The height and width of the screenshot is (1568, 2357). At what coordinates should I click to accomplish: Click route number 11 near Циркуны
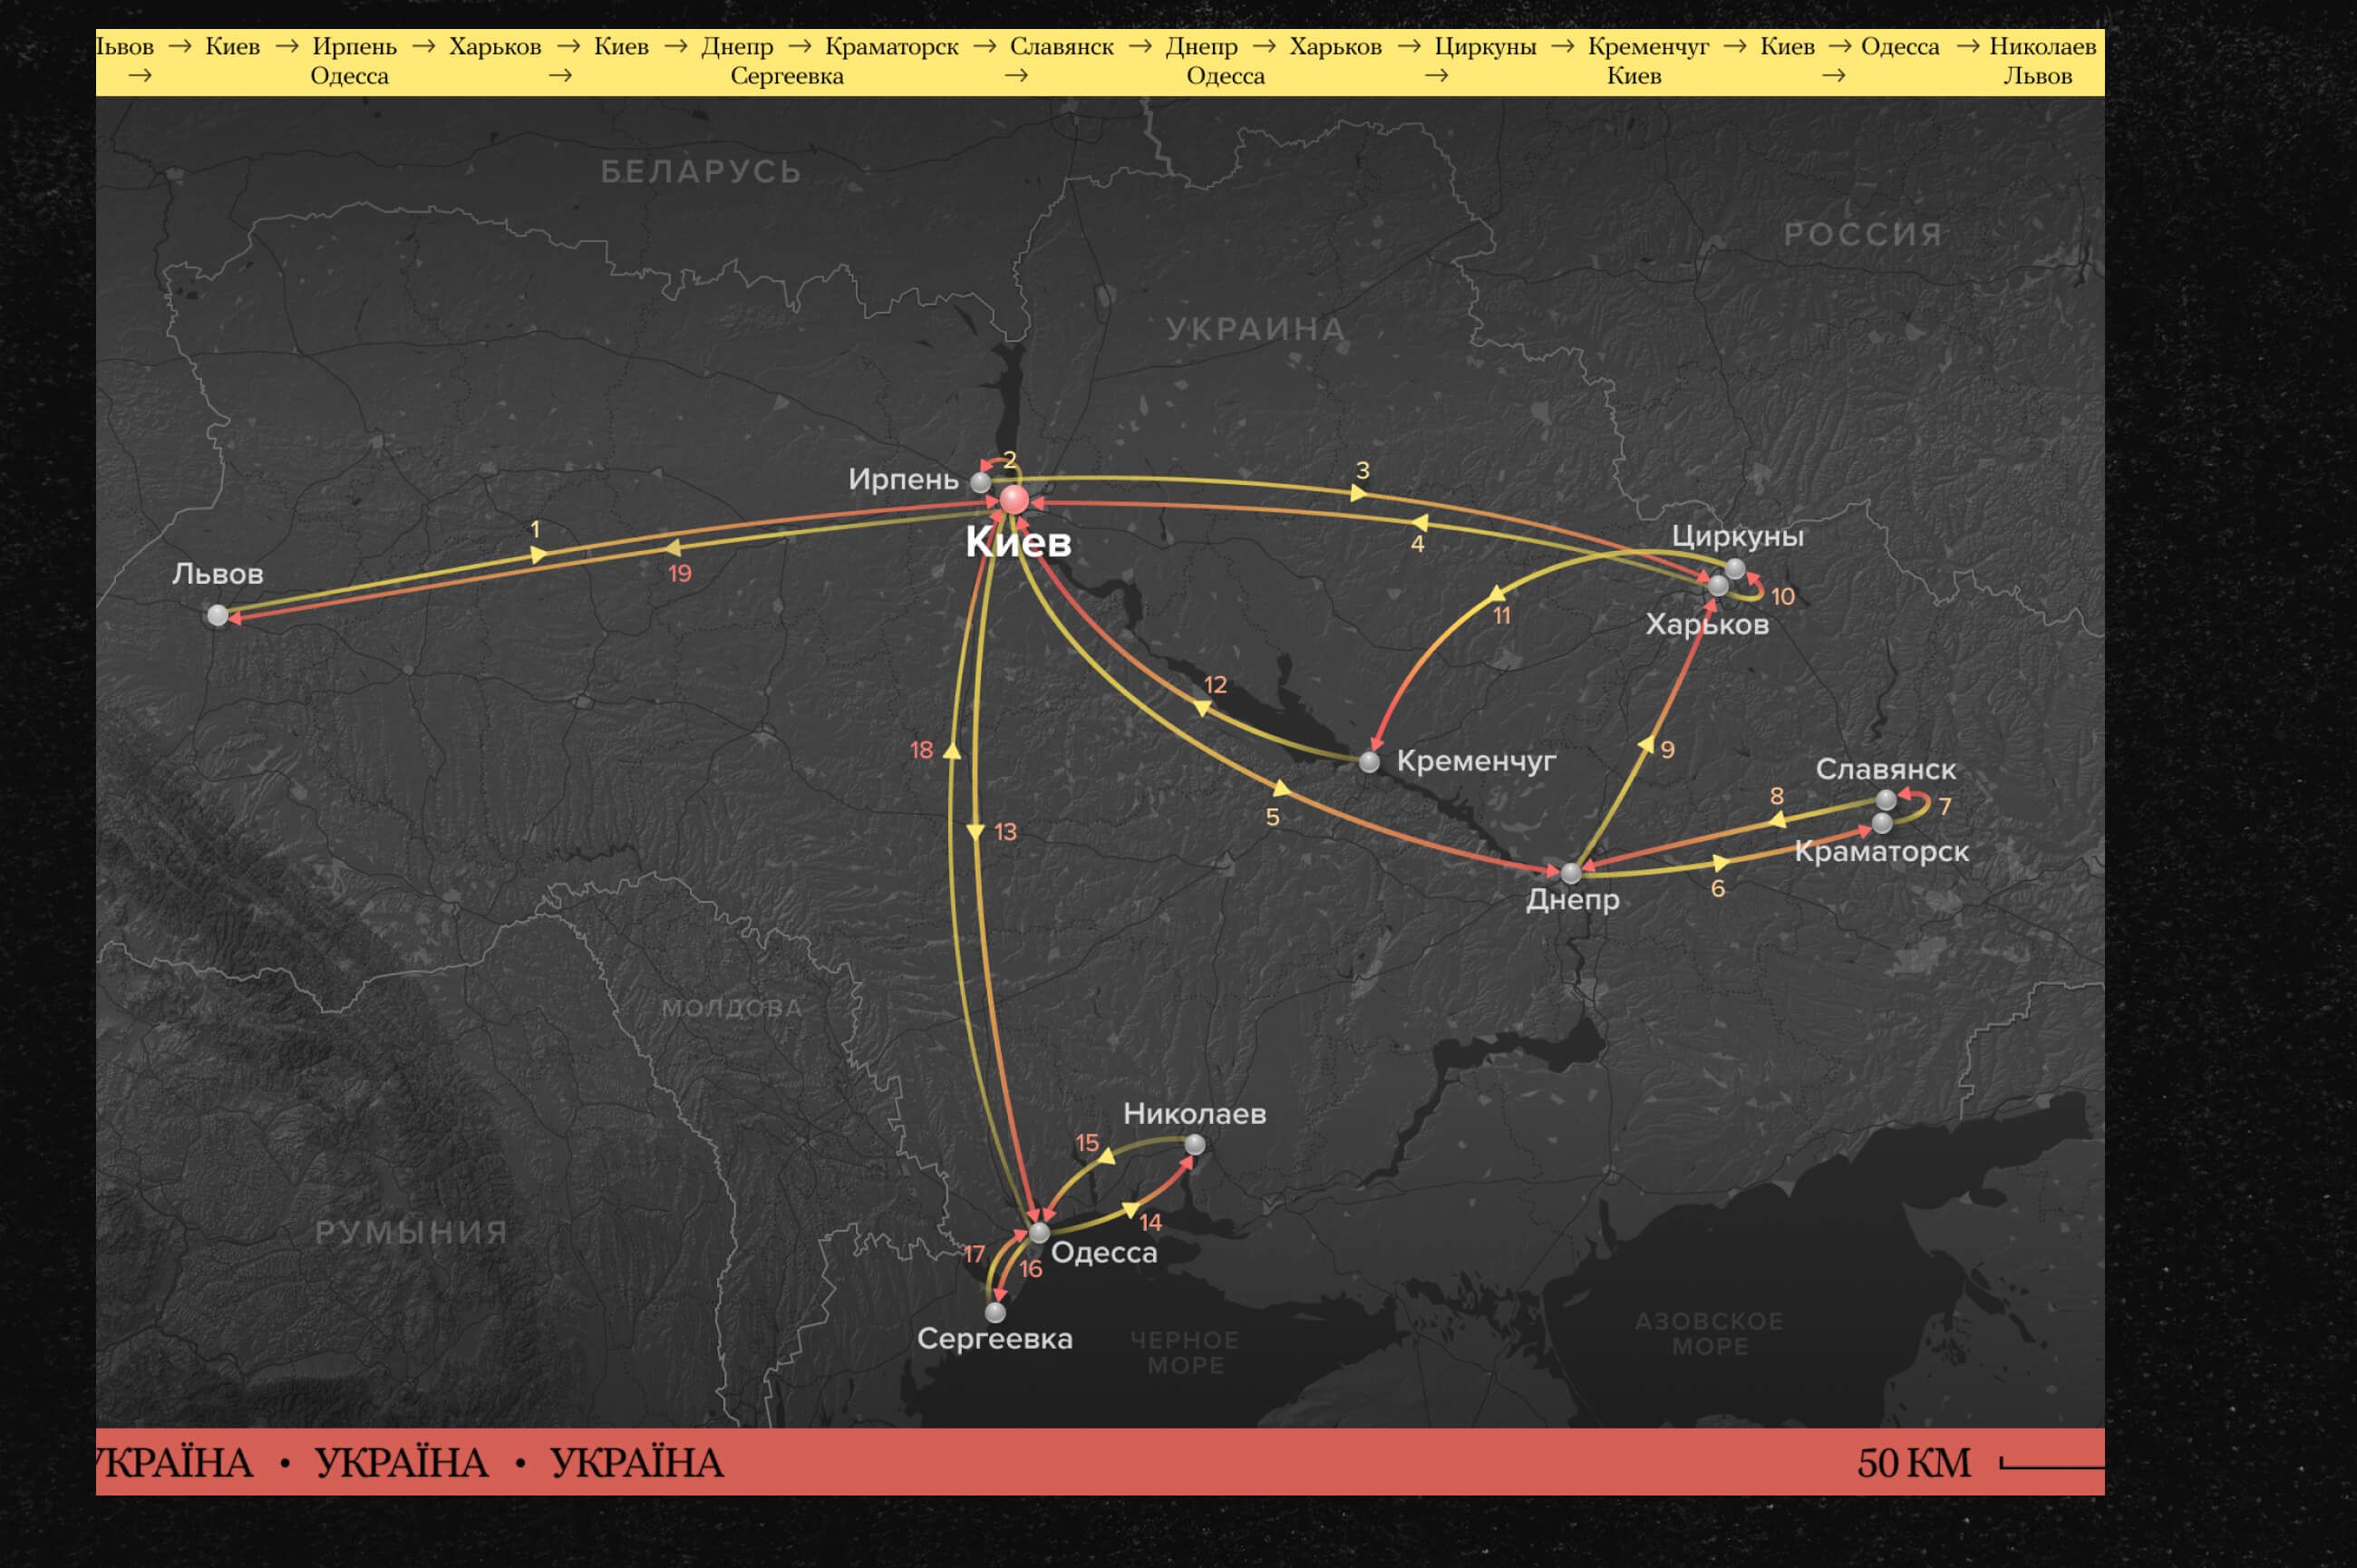[1501, 616]
